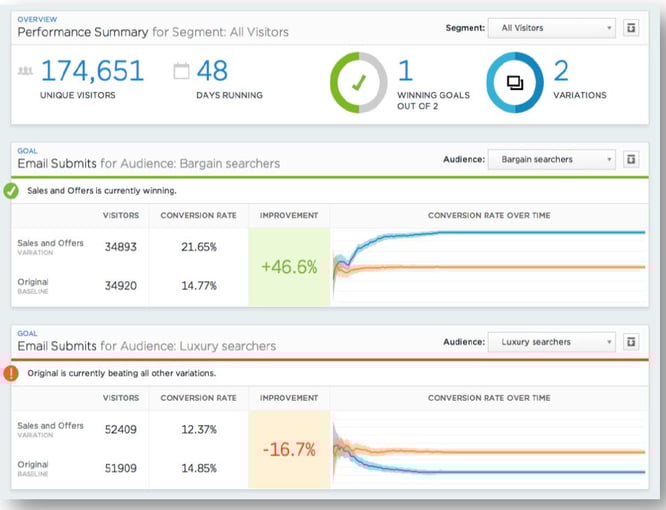Click conversion rate 12.37%
The height and width of the screenshot is (510, 666).
(x=199, y=429)
